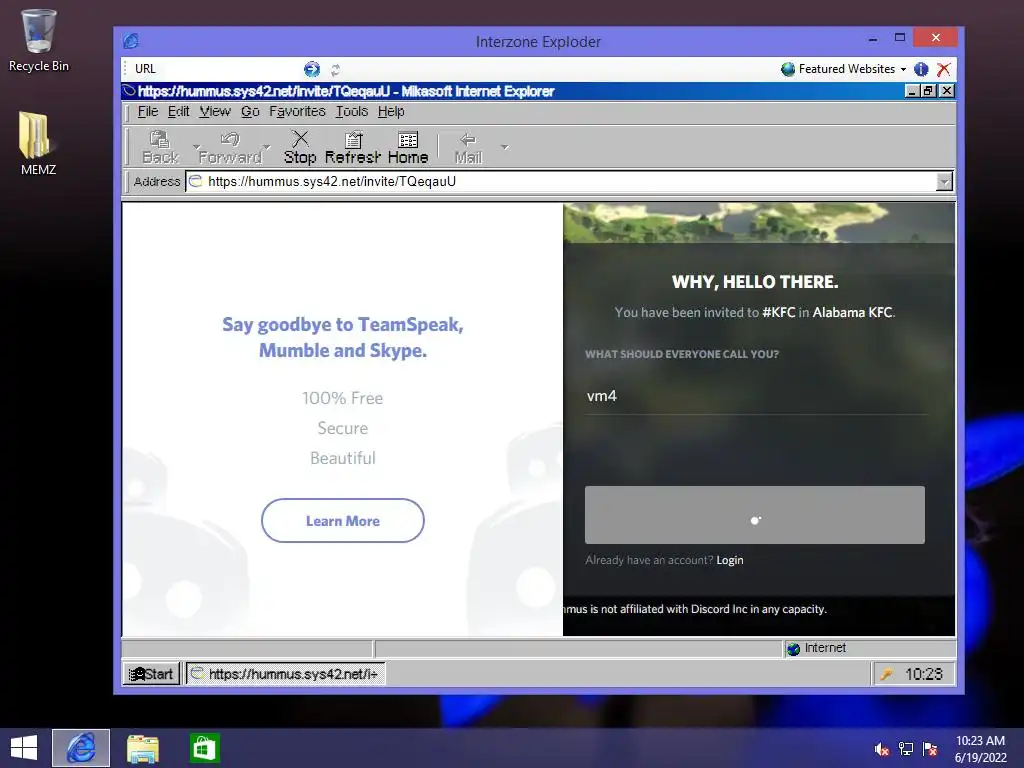Expand the Mail button dropdown arrow
The height and width of the screenshot is (768, 1024).
(504, 146)
